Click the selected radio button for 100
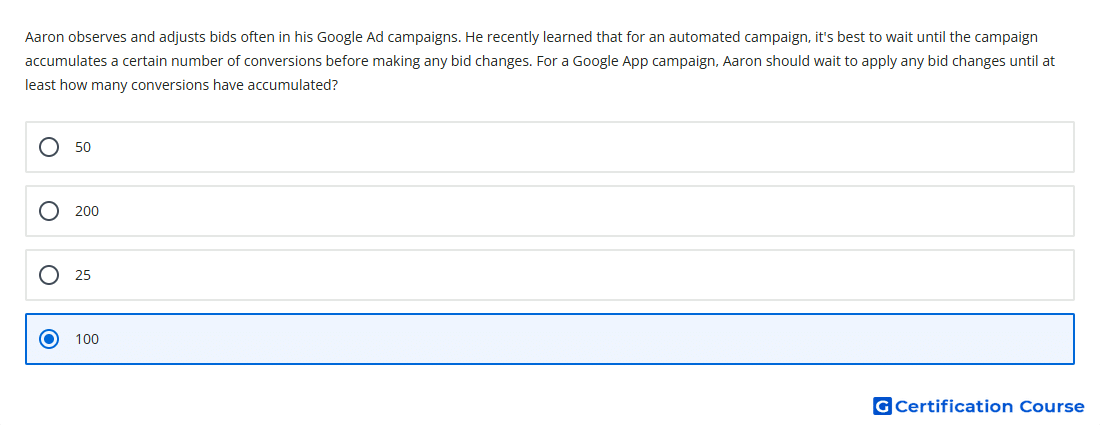Image resolution: width=1100 pixels, height=425 pixels. [x=49, y=339]
